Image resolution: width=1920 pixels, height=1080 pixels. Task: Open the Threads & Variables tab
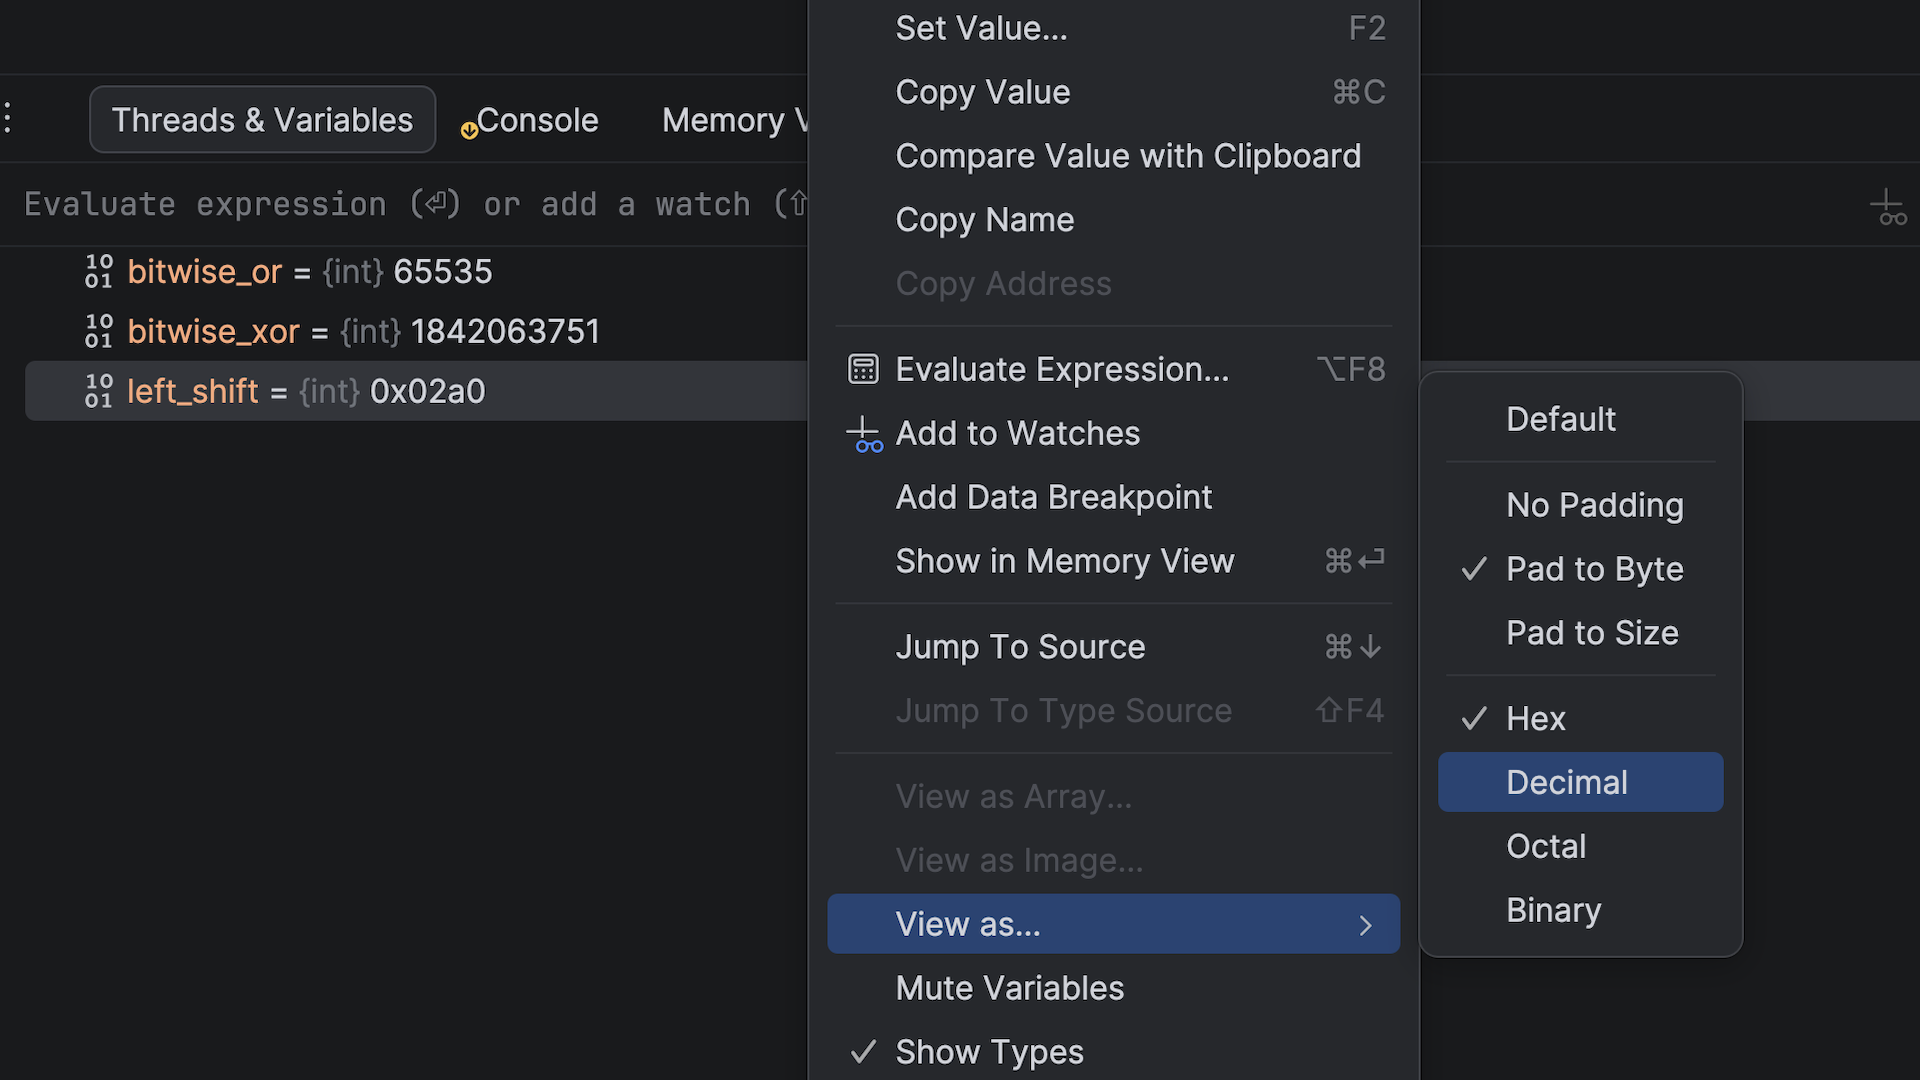(262, 120)
